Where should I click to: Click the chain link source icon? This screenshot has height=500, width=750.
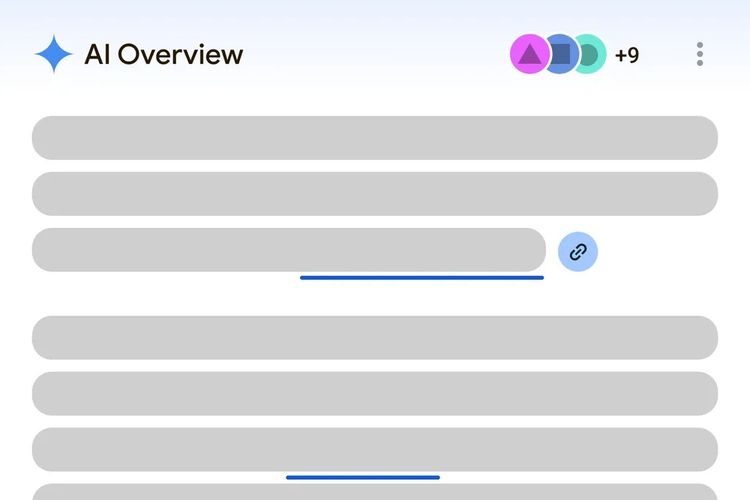coord(578,252)
